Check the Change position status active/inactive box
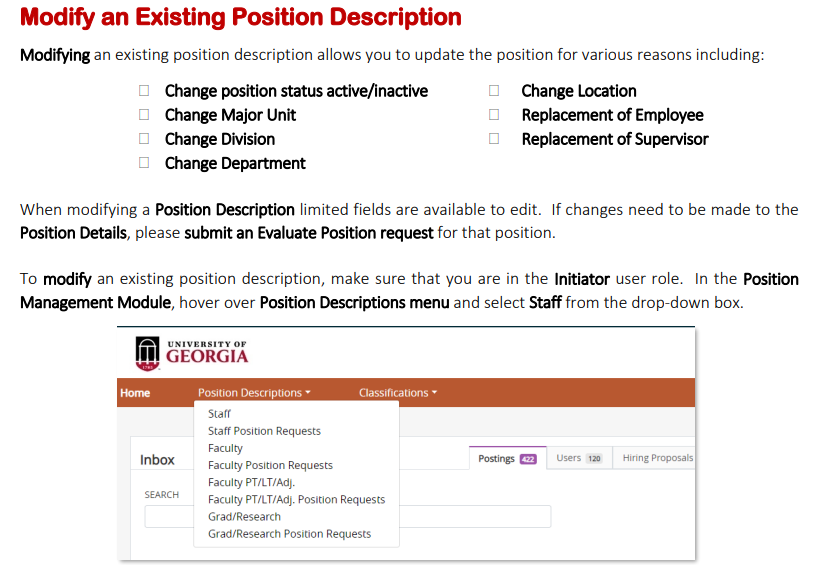The height and width of the screenshot is (565, 814). [145, 91]
